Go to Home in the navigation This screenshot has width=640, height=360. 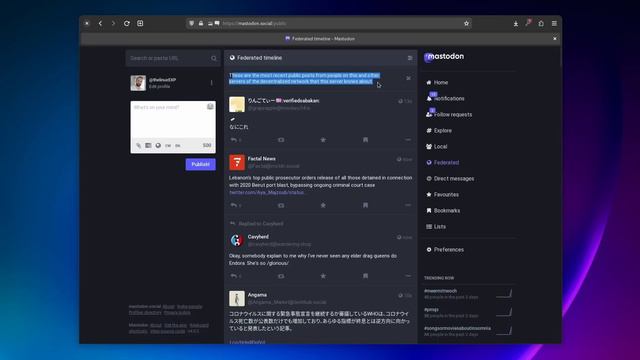437,82
